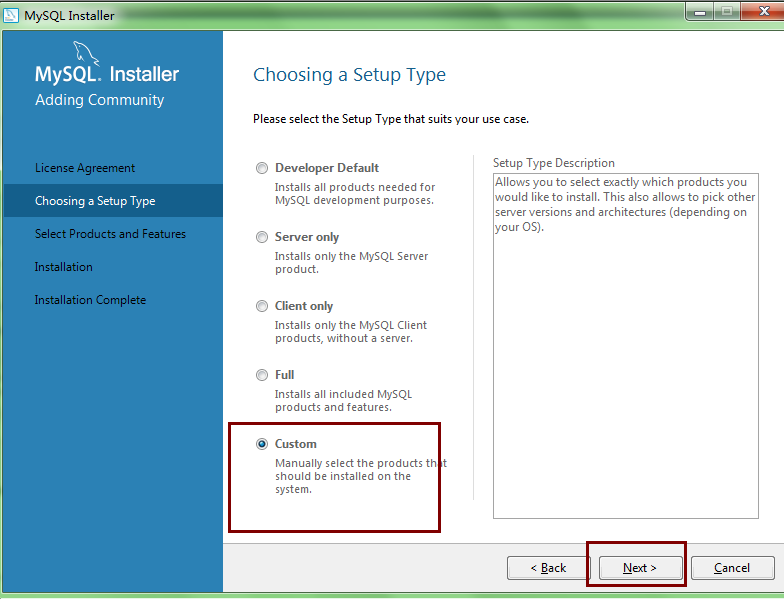The image size is (784, 599).
Task: Click the Developer Default label text
Action: pyautogui.click(x=327, y=168)
